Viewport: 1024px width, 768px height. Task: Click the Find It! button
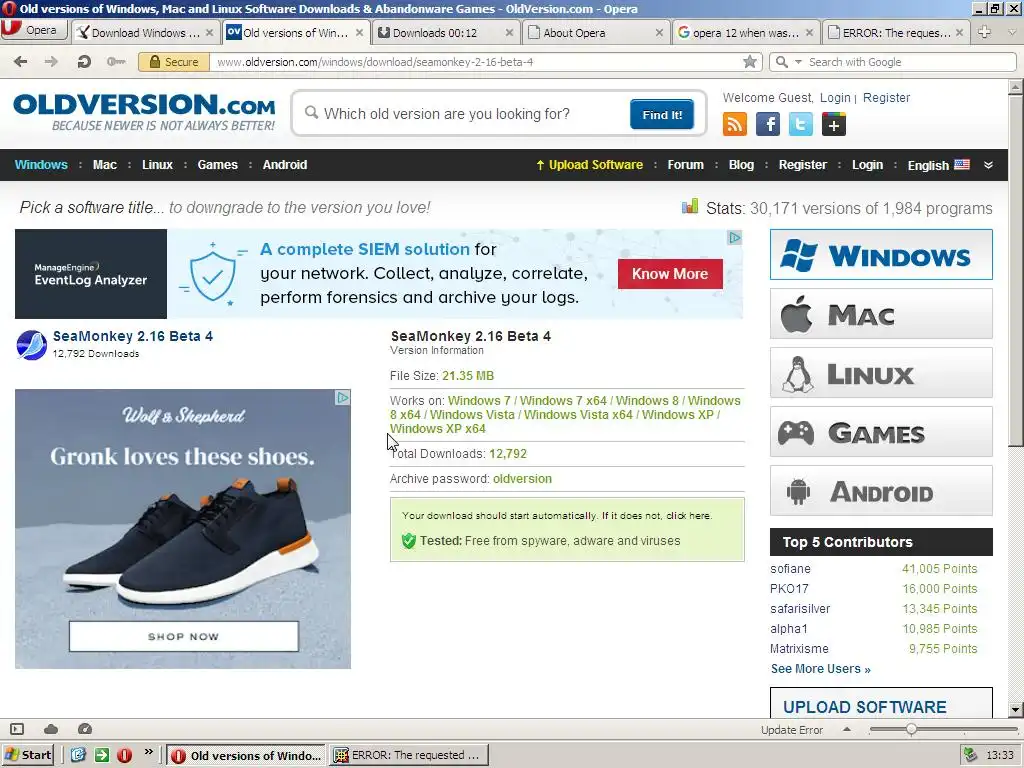tap(662, 114)
